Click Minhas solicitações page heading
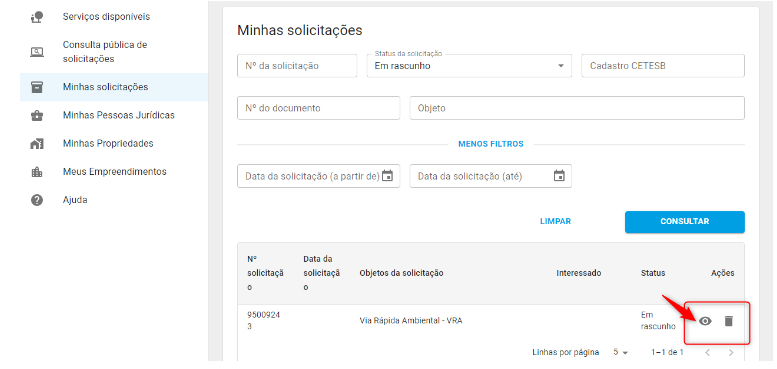Screen dimensions: 777x369 300,30
